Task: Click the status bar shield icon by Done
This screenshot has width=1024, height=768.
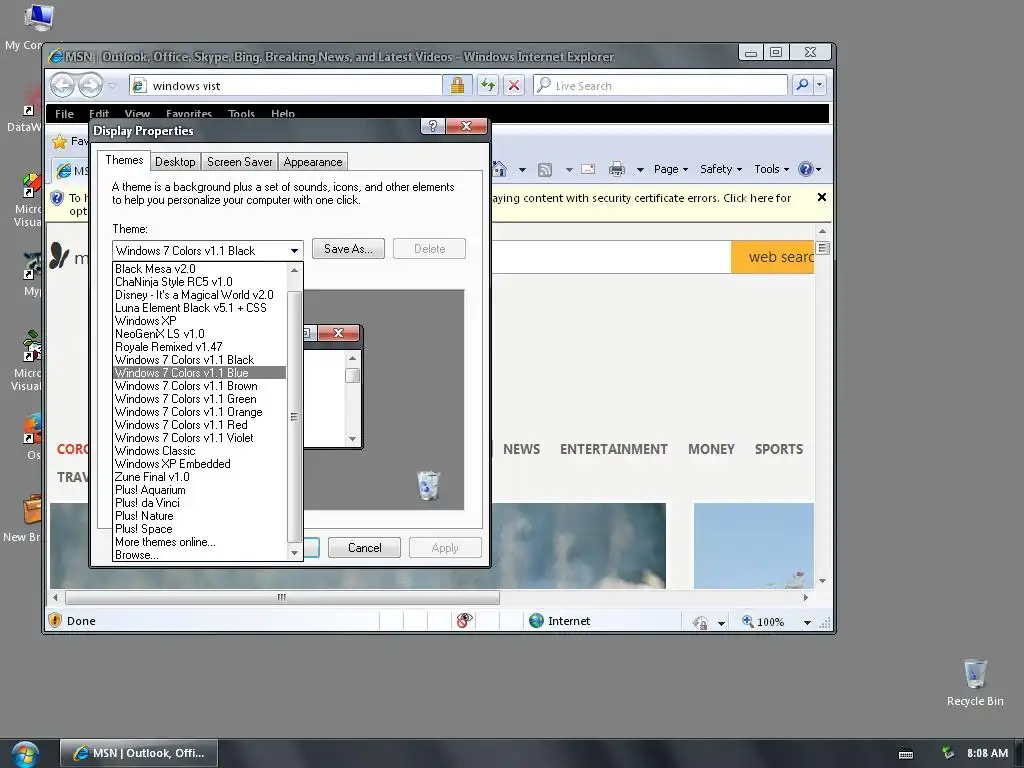Action: [56, 620]
